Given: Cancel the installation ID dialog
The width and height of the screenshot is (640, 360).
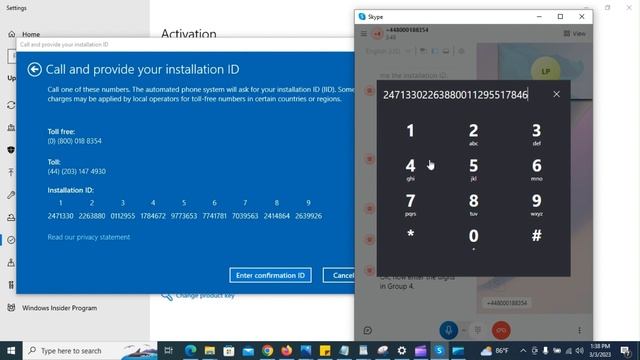Looking at the screenshot, I should tap(339, 275).
